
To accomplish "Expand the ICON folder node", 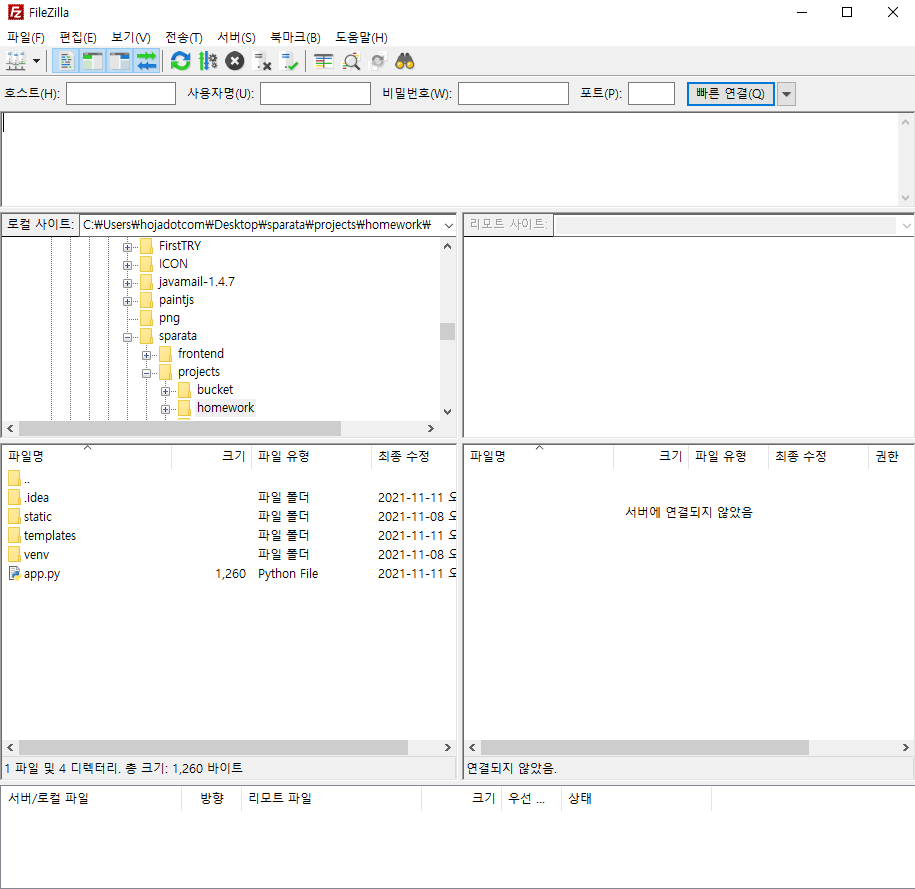I will (127, 265).
